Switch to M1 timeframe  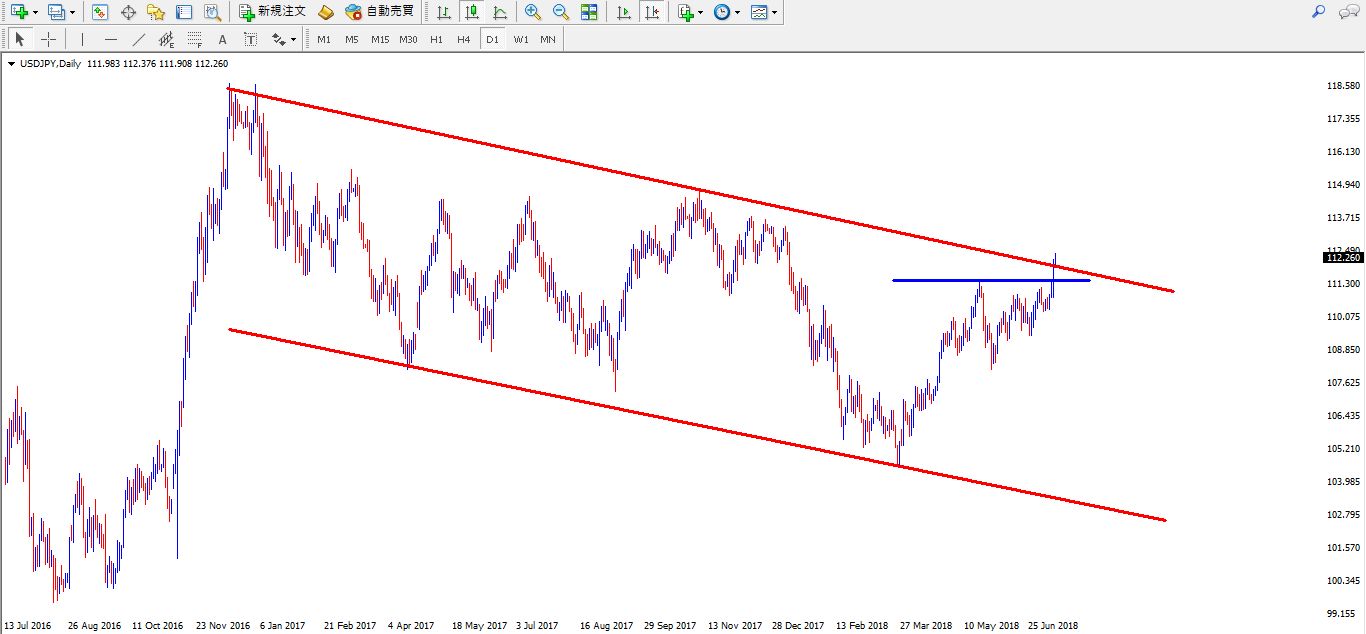[324, 39]
